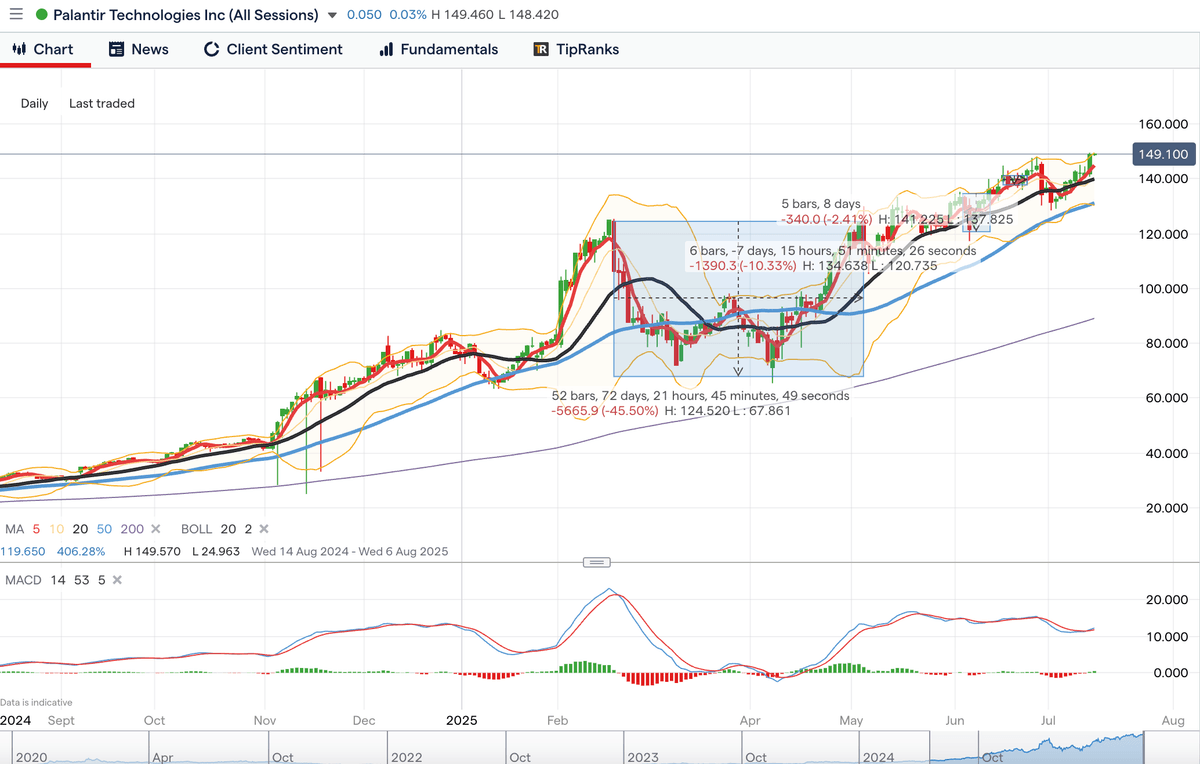This screenshot has width=1200, height=764.
Task: Open the Last traded price type selector
Action: pyautogui.click(x=101, y=103)
